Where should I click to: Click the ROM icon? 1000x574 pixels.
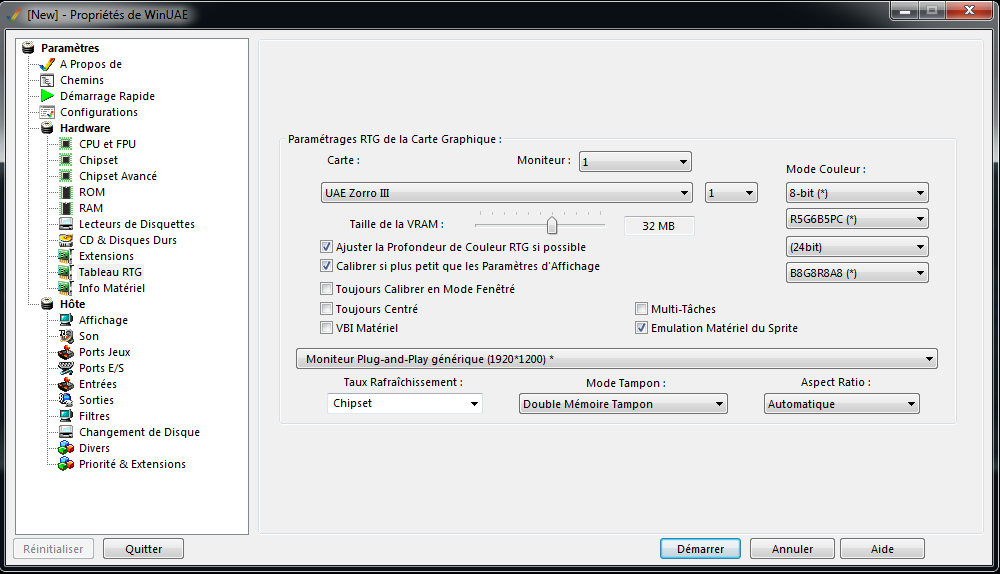click(66, 192)
